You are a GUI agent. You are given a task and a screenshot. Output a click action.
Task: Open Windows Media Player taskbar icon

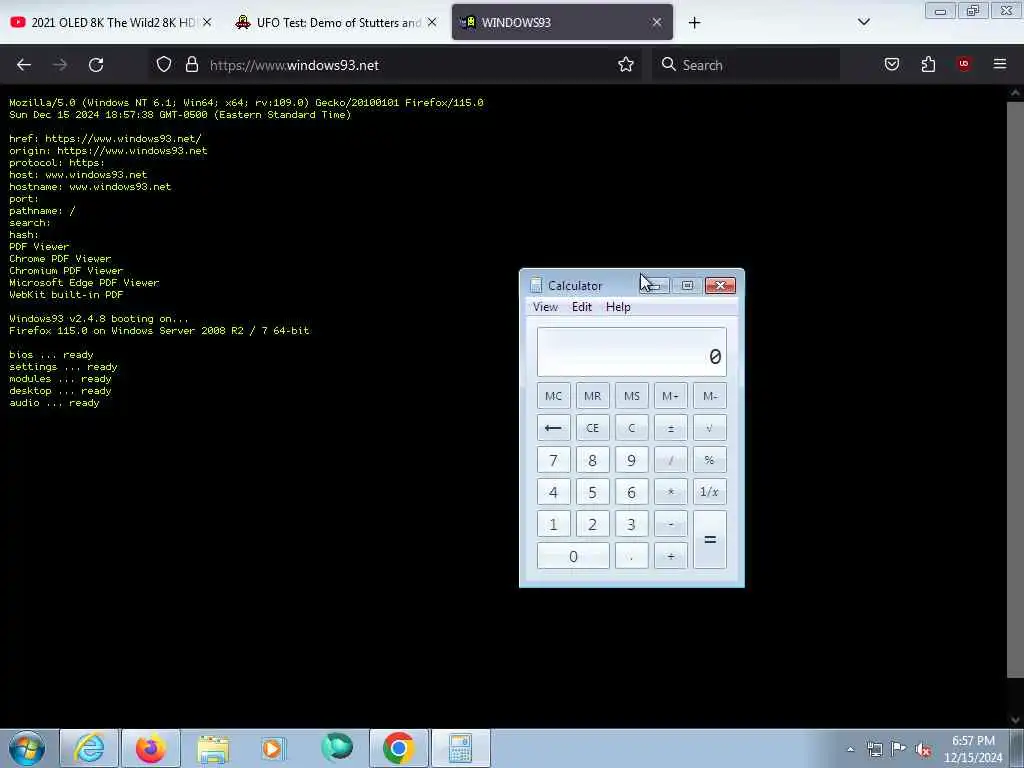click(x=273, y=748)
